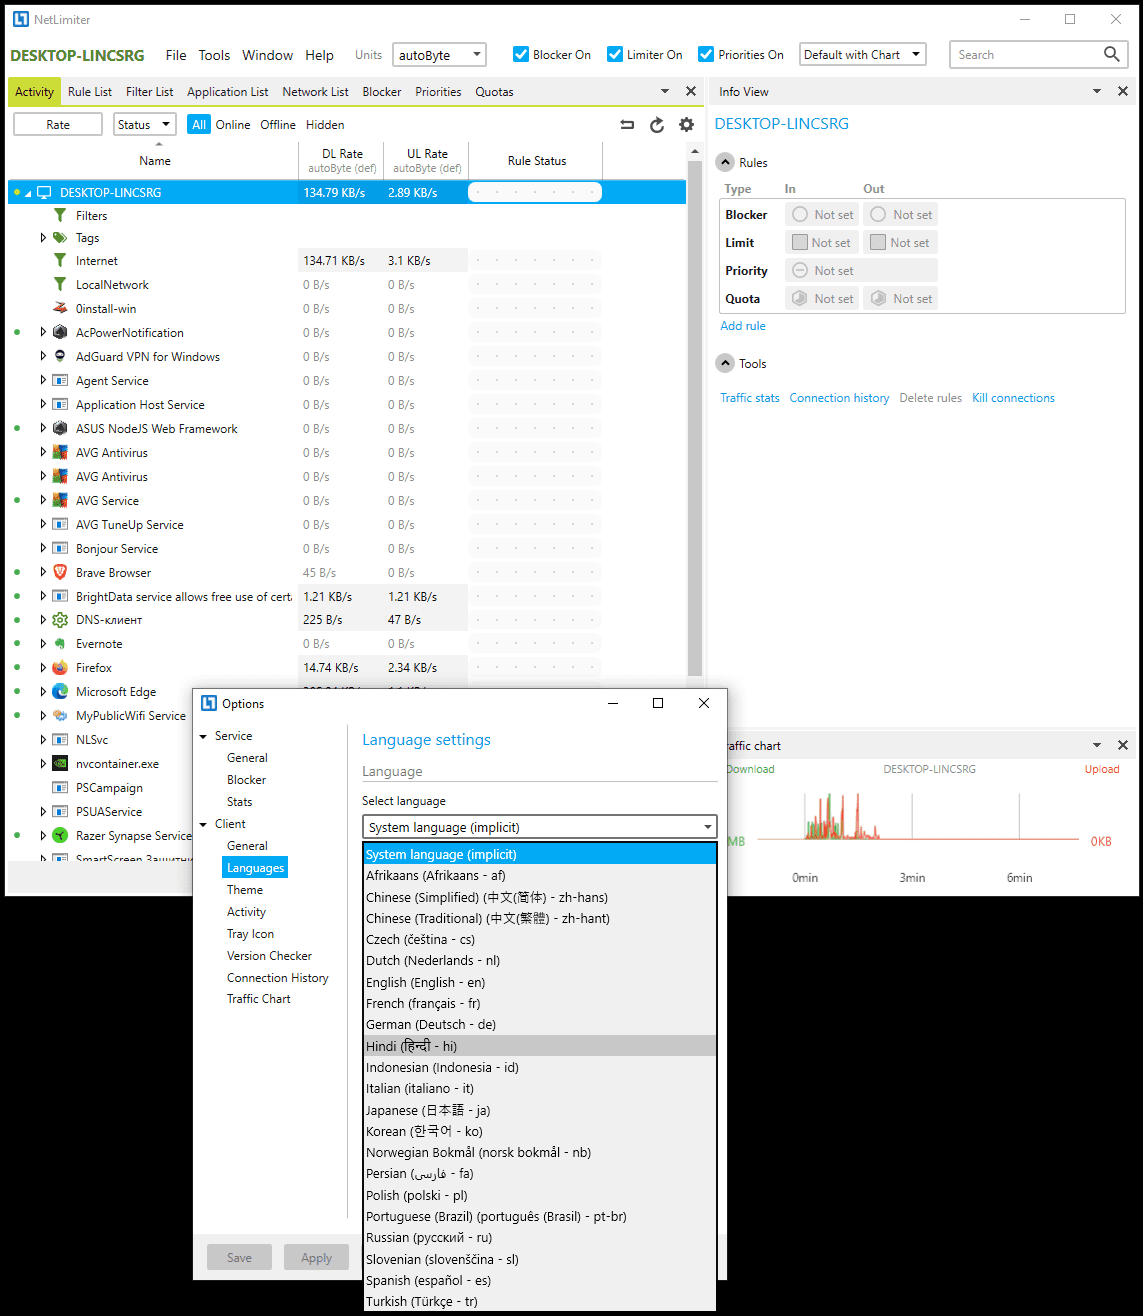
Task: Open the File menu
Action: 176,55
